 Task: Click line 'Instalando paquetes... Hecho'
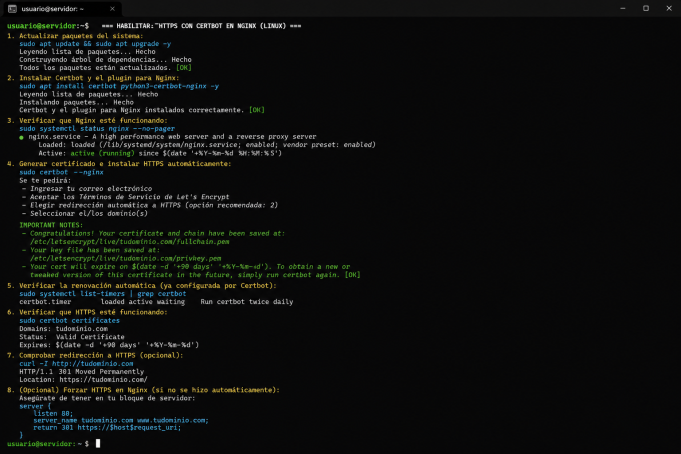pos(76,102)
